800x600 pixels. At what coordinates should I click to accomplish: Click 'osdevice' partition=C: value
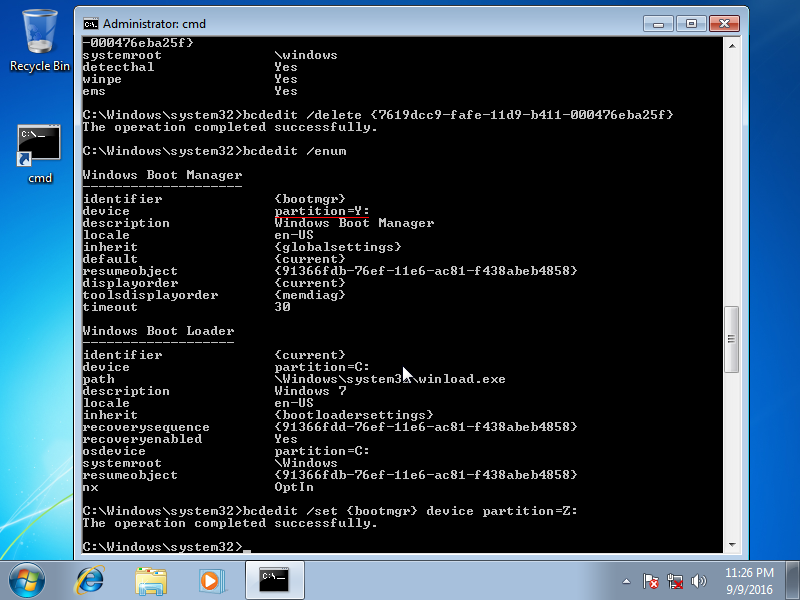tap(321, 451)
